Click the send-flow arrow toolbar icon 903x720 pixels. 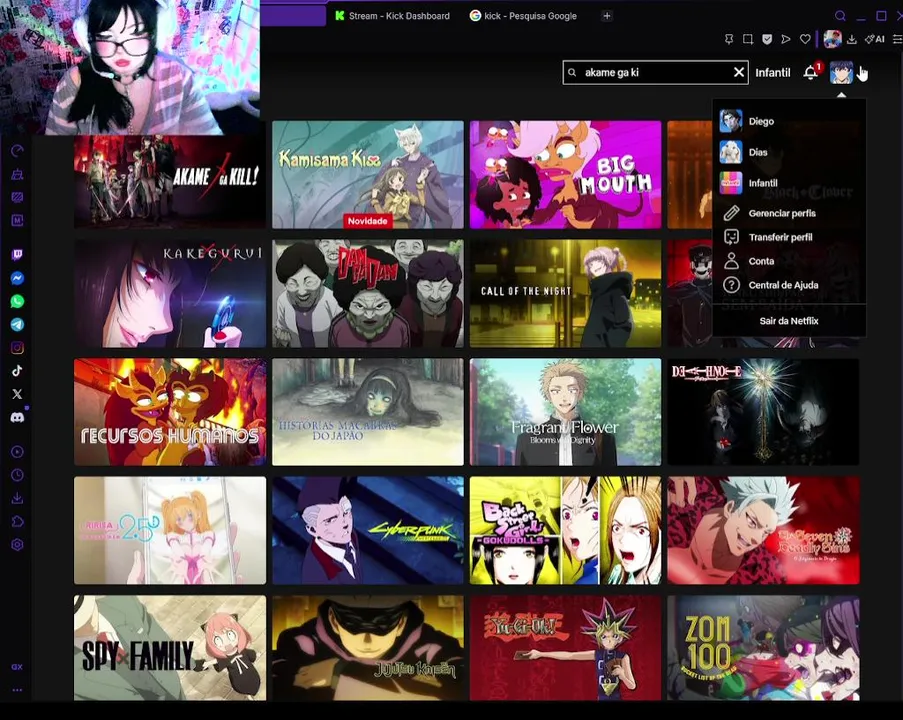coord(786,39)
